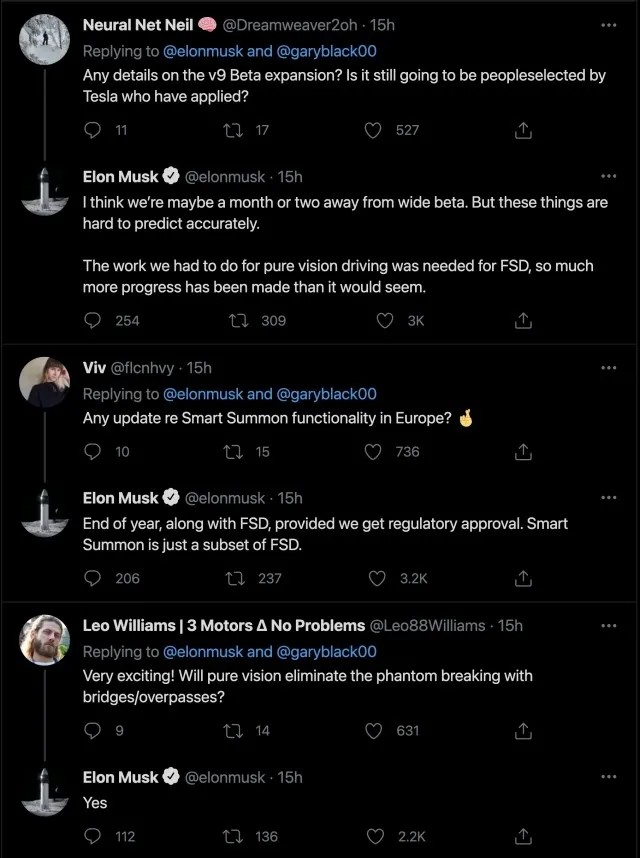Open more options on Neural Net Neil's tweet
This screenshot has width=640, height=858.
tap(609, 25)
